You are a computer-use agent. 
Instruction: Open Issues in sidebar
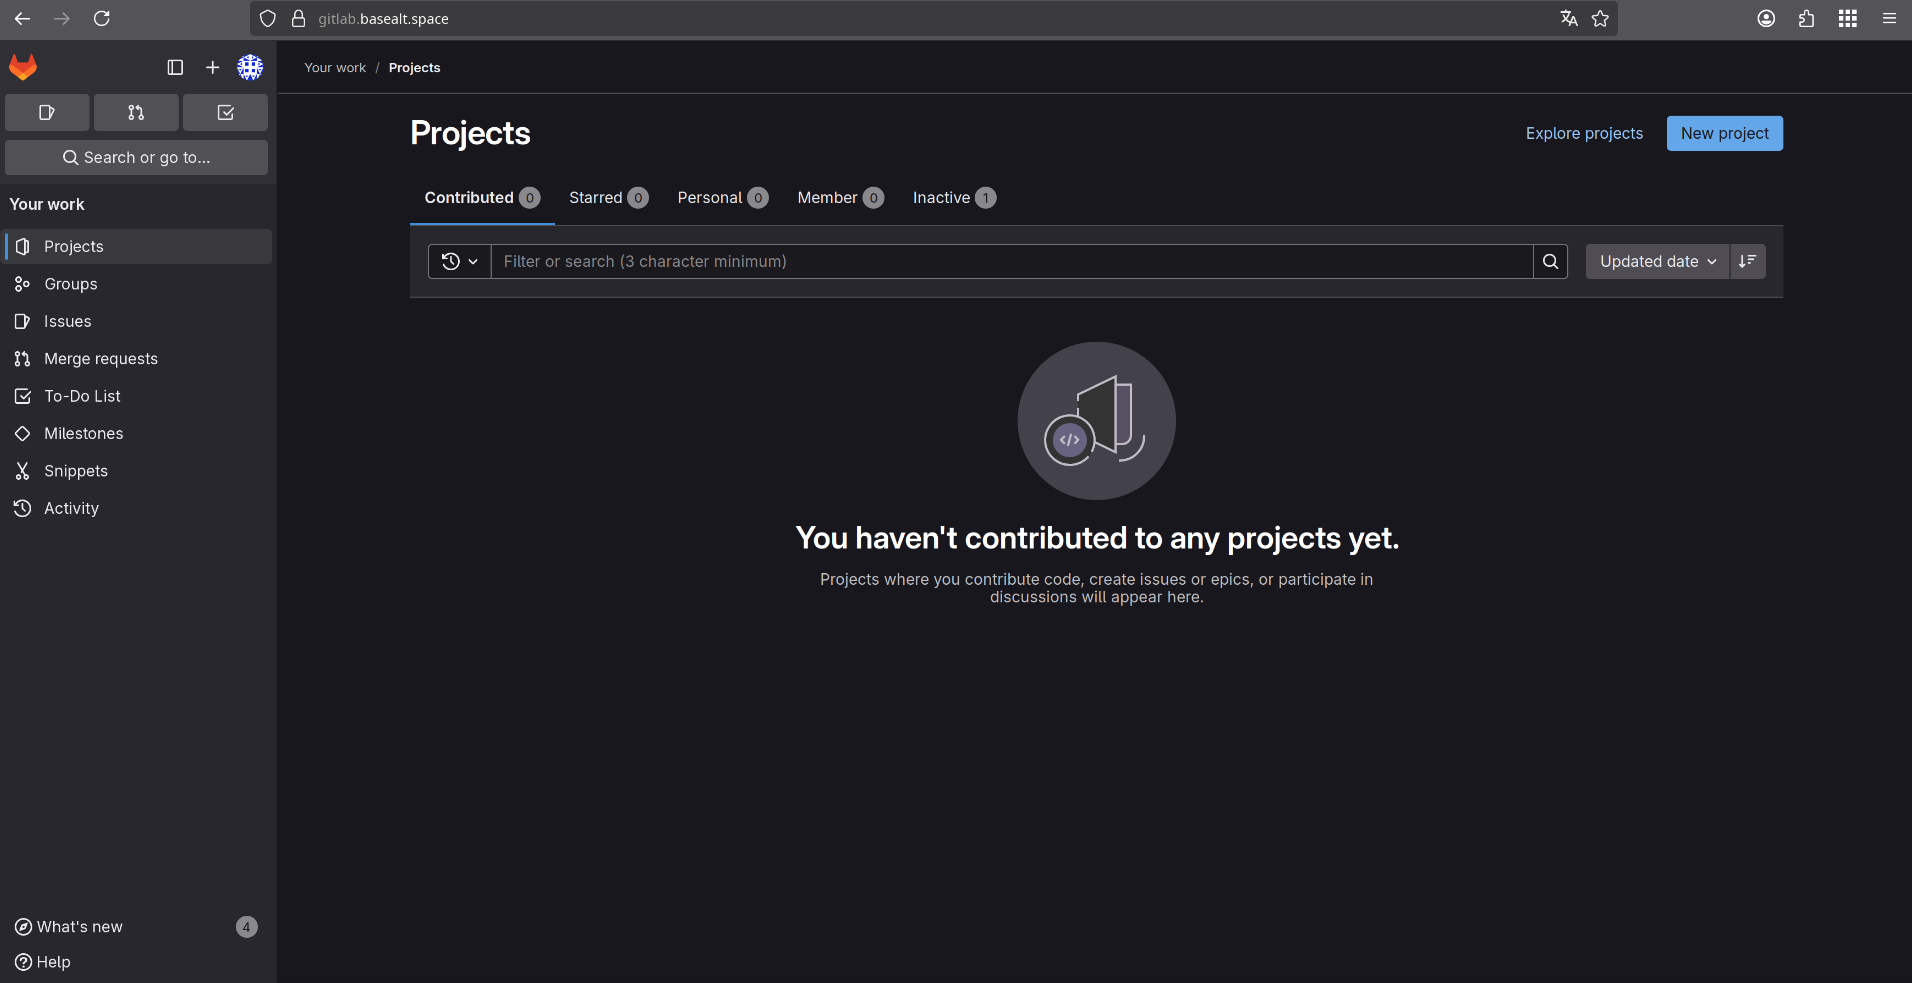click(x=138, y=321)
